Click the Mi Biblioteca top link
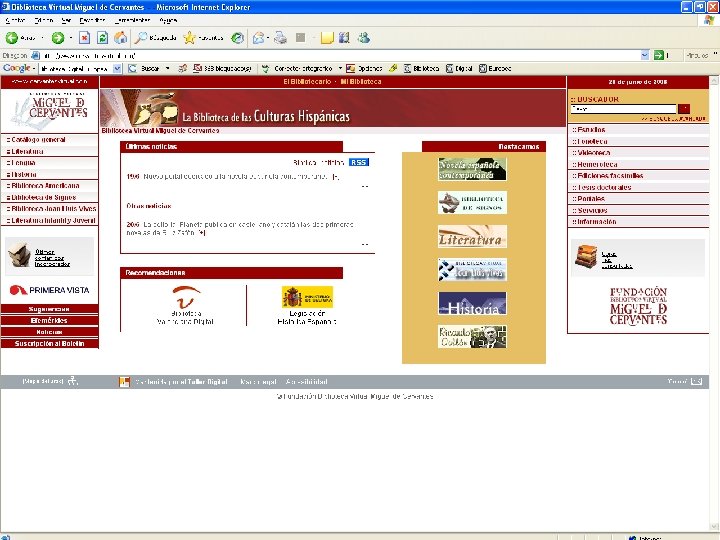The image size is (720, 540). 361,82
